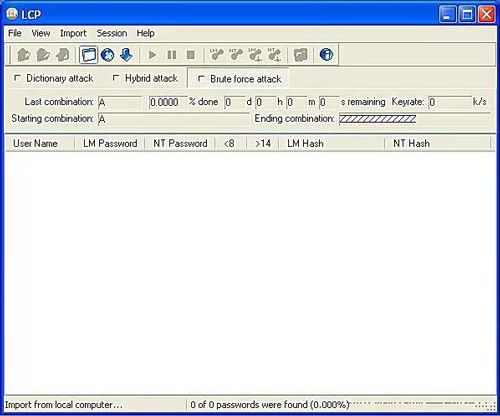This screenshot has width=500, height=416.
Task: Click the seconds remaining field
Action: [329, 102]
